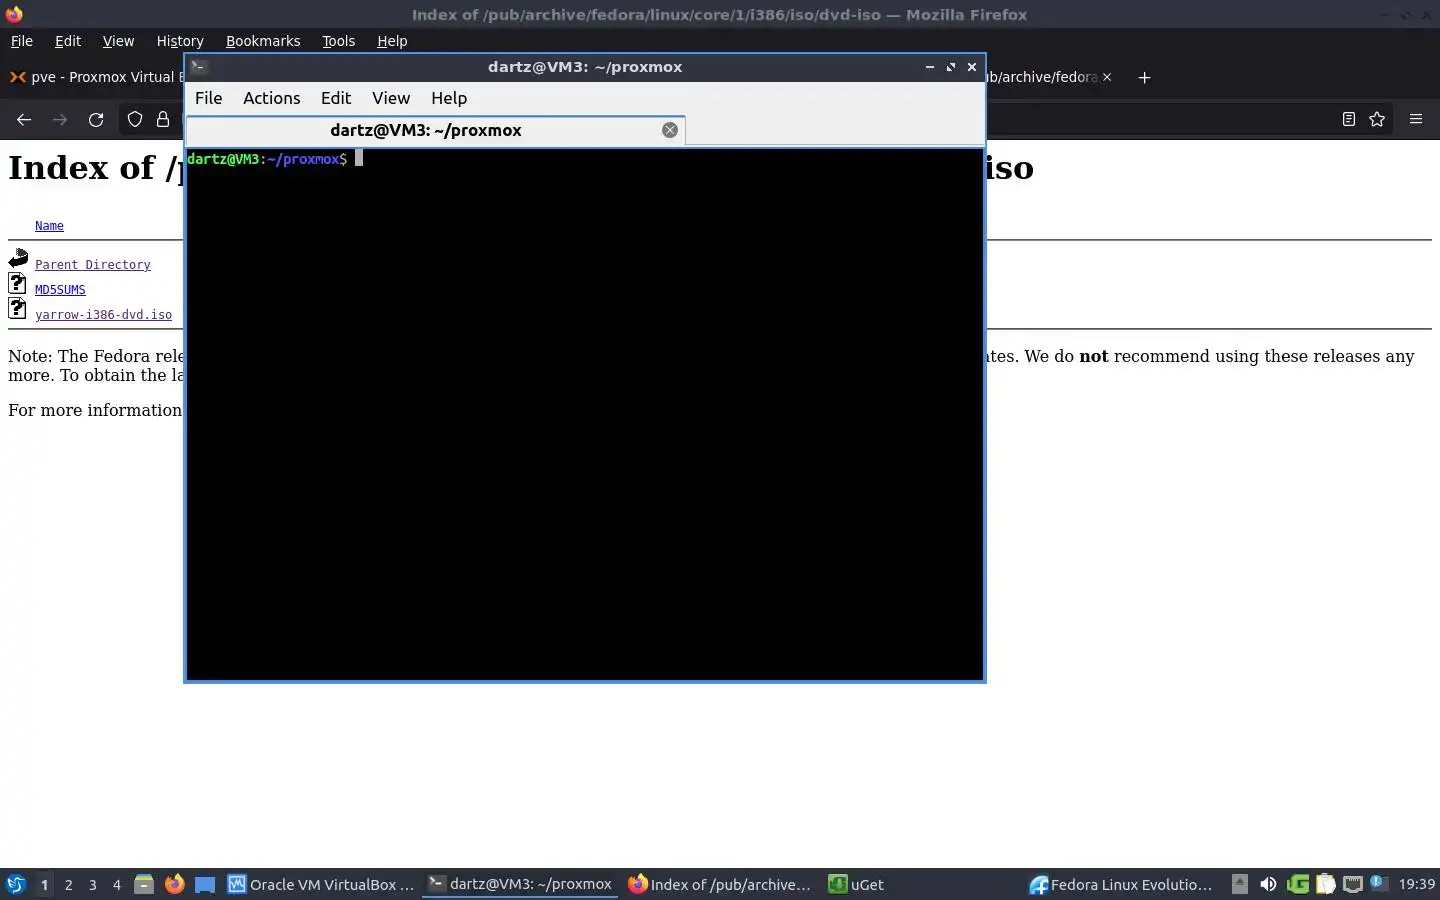The image size is (1440, 900).
Task: Launch Firefox from taskbar quick launcher
Action: coord(175,884)
